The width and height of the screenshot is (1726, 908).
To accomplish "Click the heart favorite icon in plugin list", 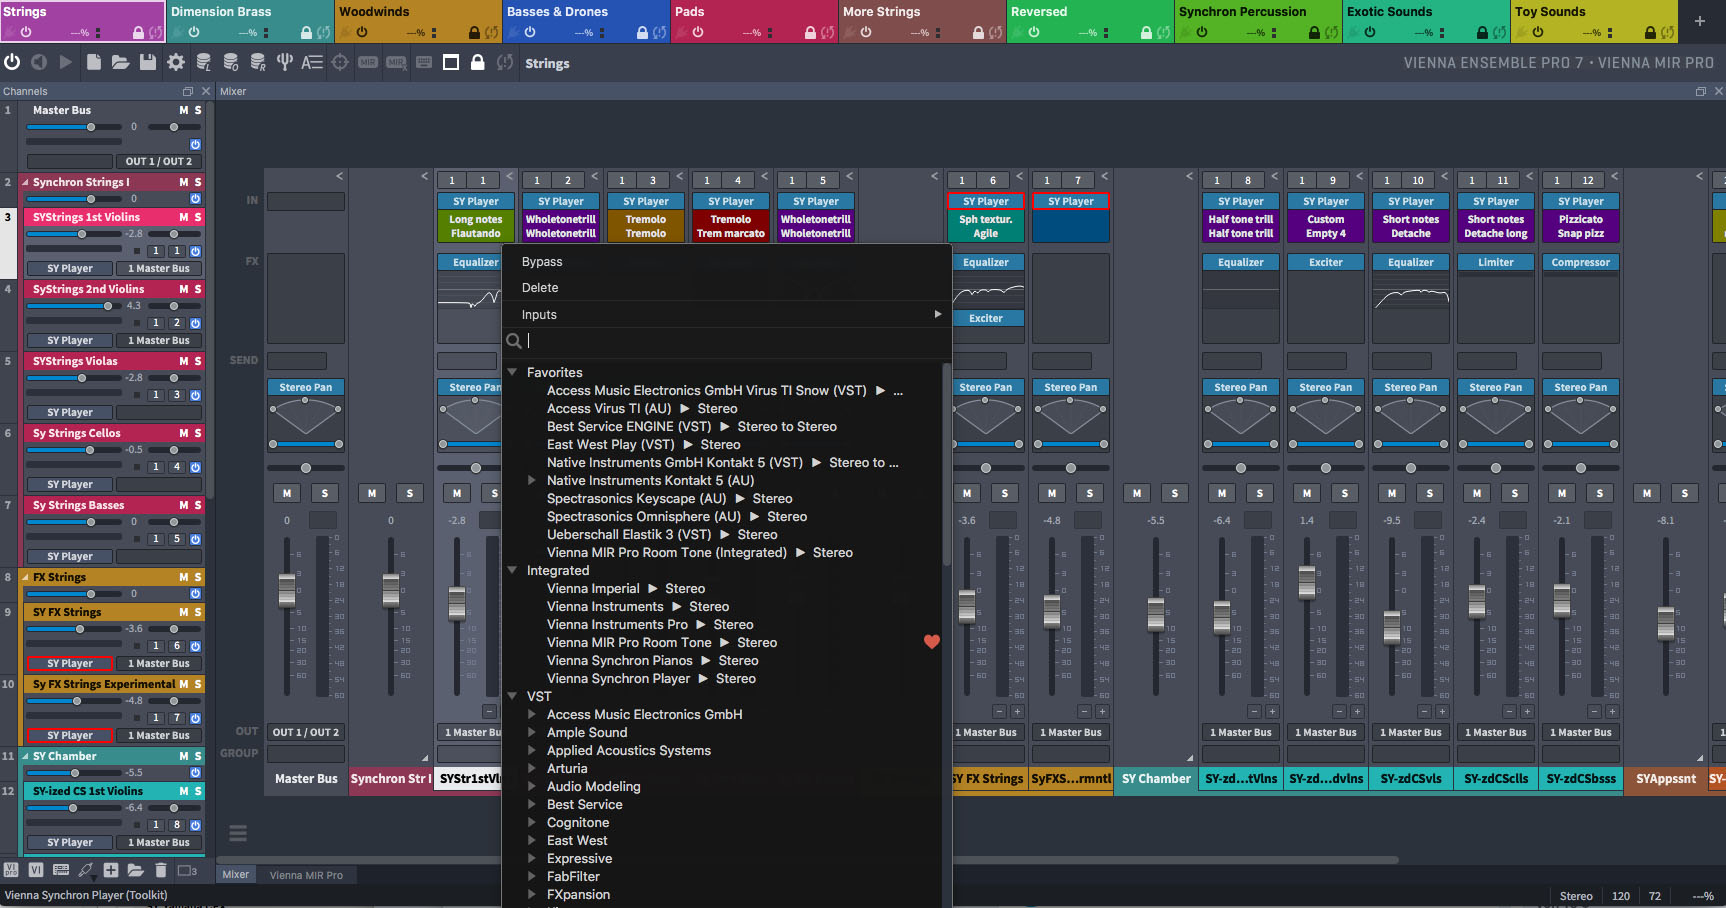I will 932,642.
